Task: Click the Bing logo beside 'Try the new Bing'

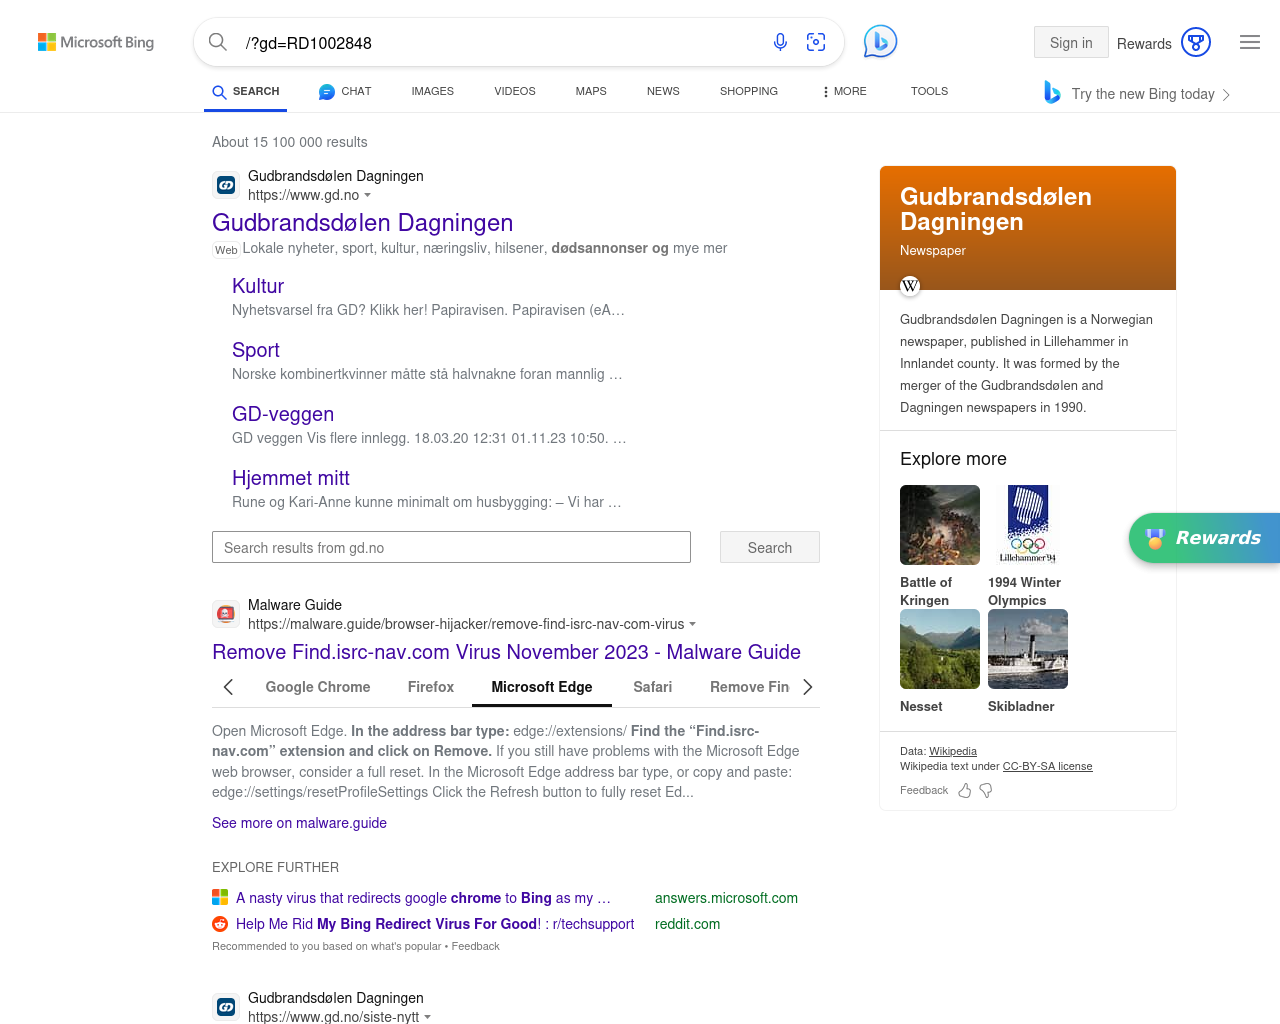Action: [x=1052, y=93]
